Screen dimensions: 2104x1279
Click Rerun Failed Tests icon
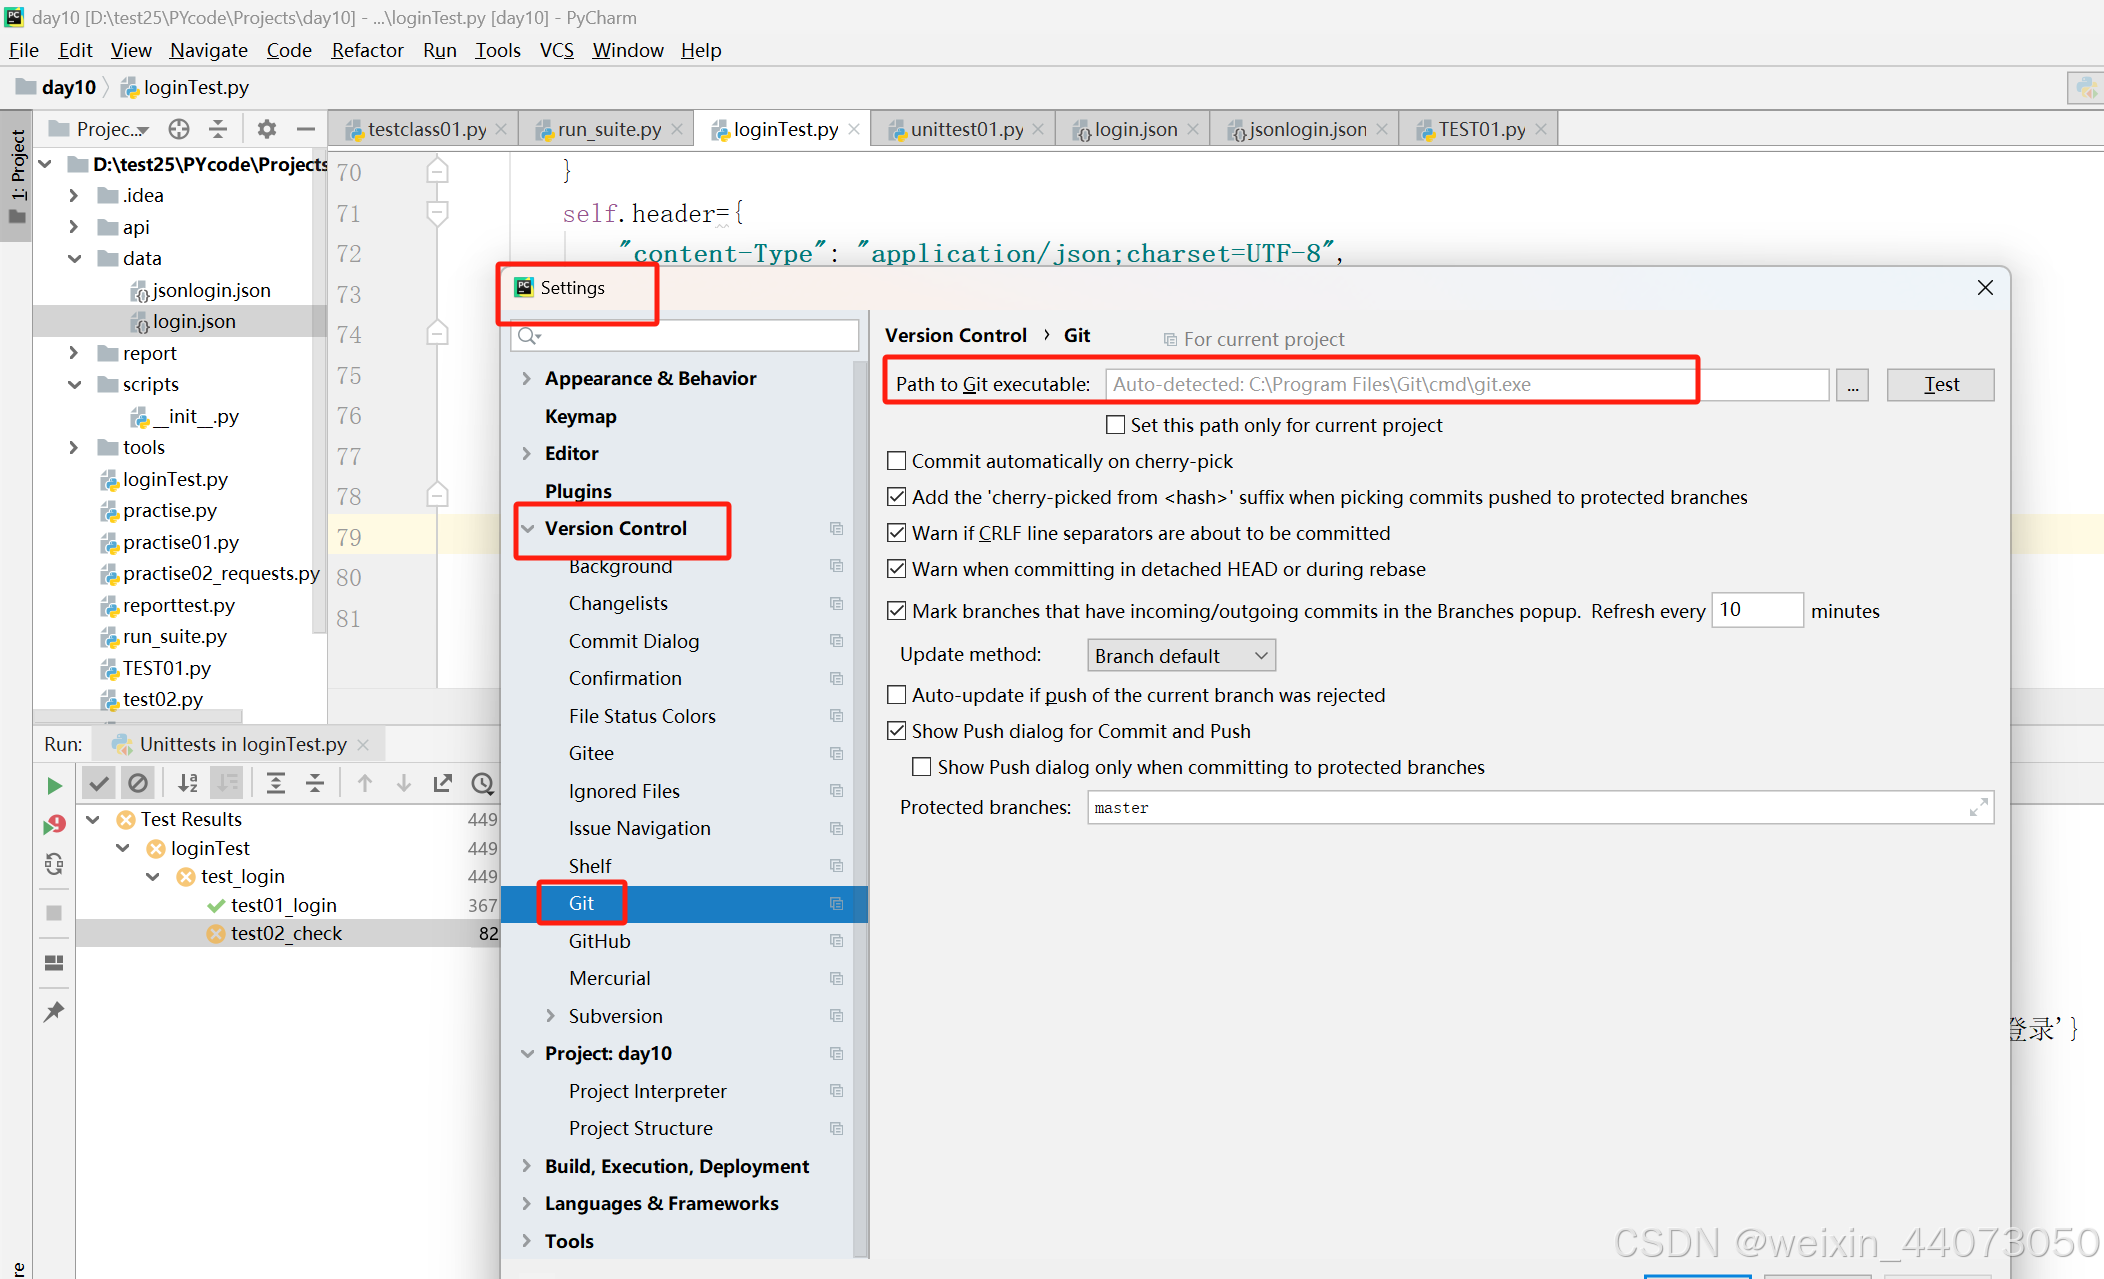[54, 824]
